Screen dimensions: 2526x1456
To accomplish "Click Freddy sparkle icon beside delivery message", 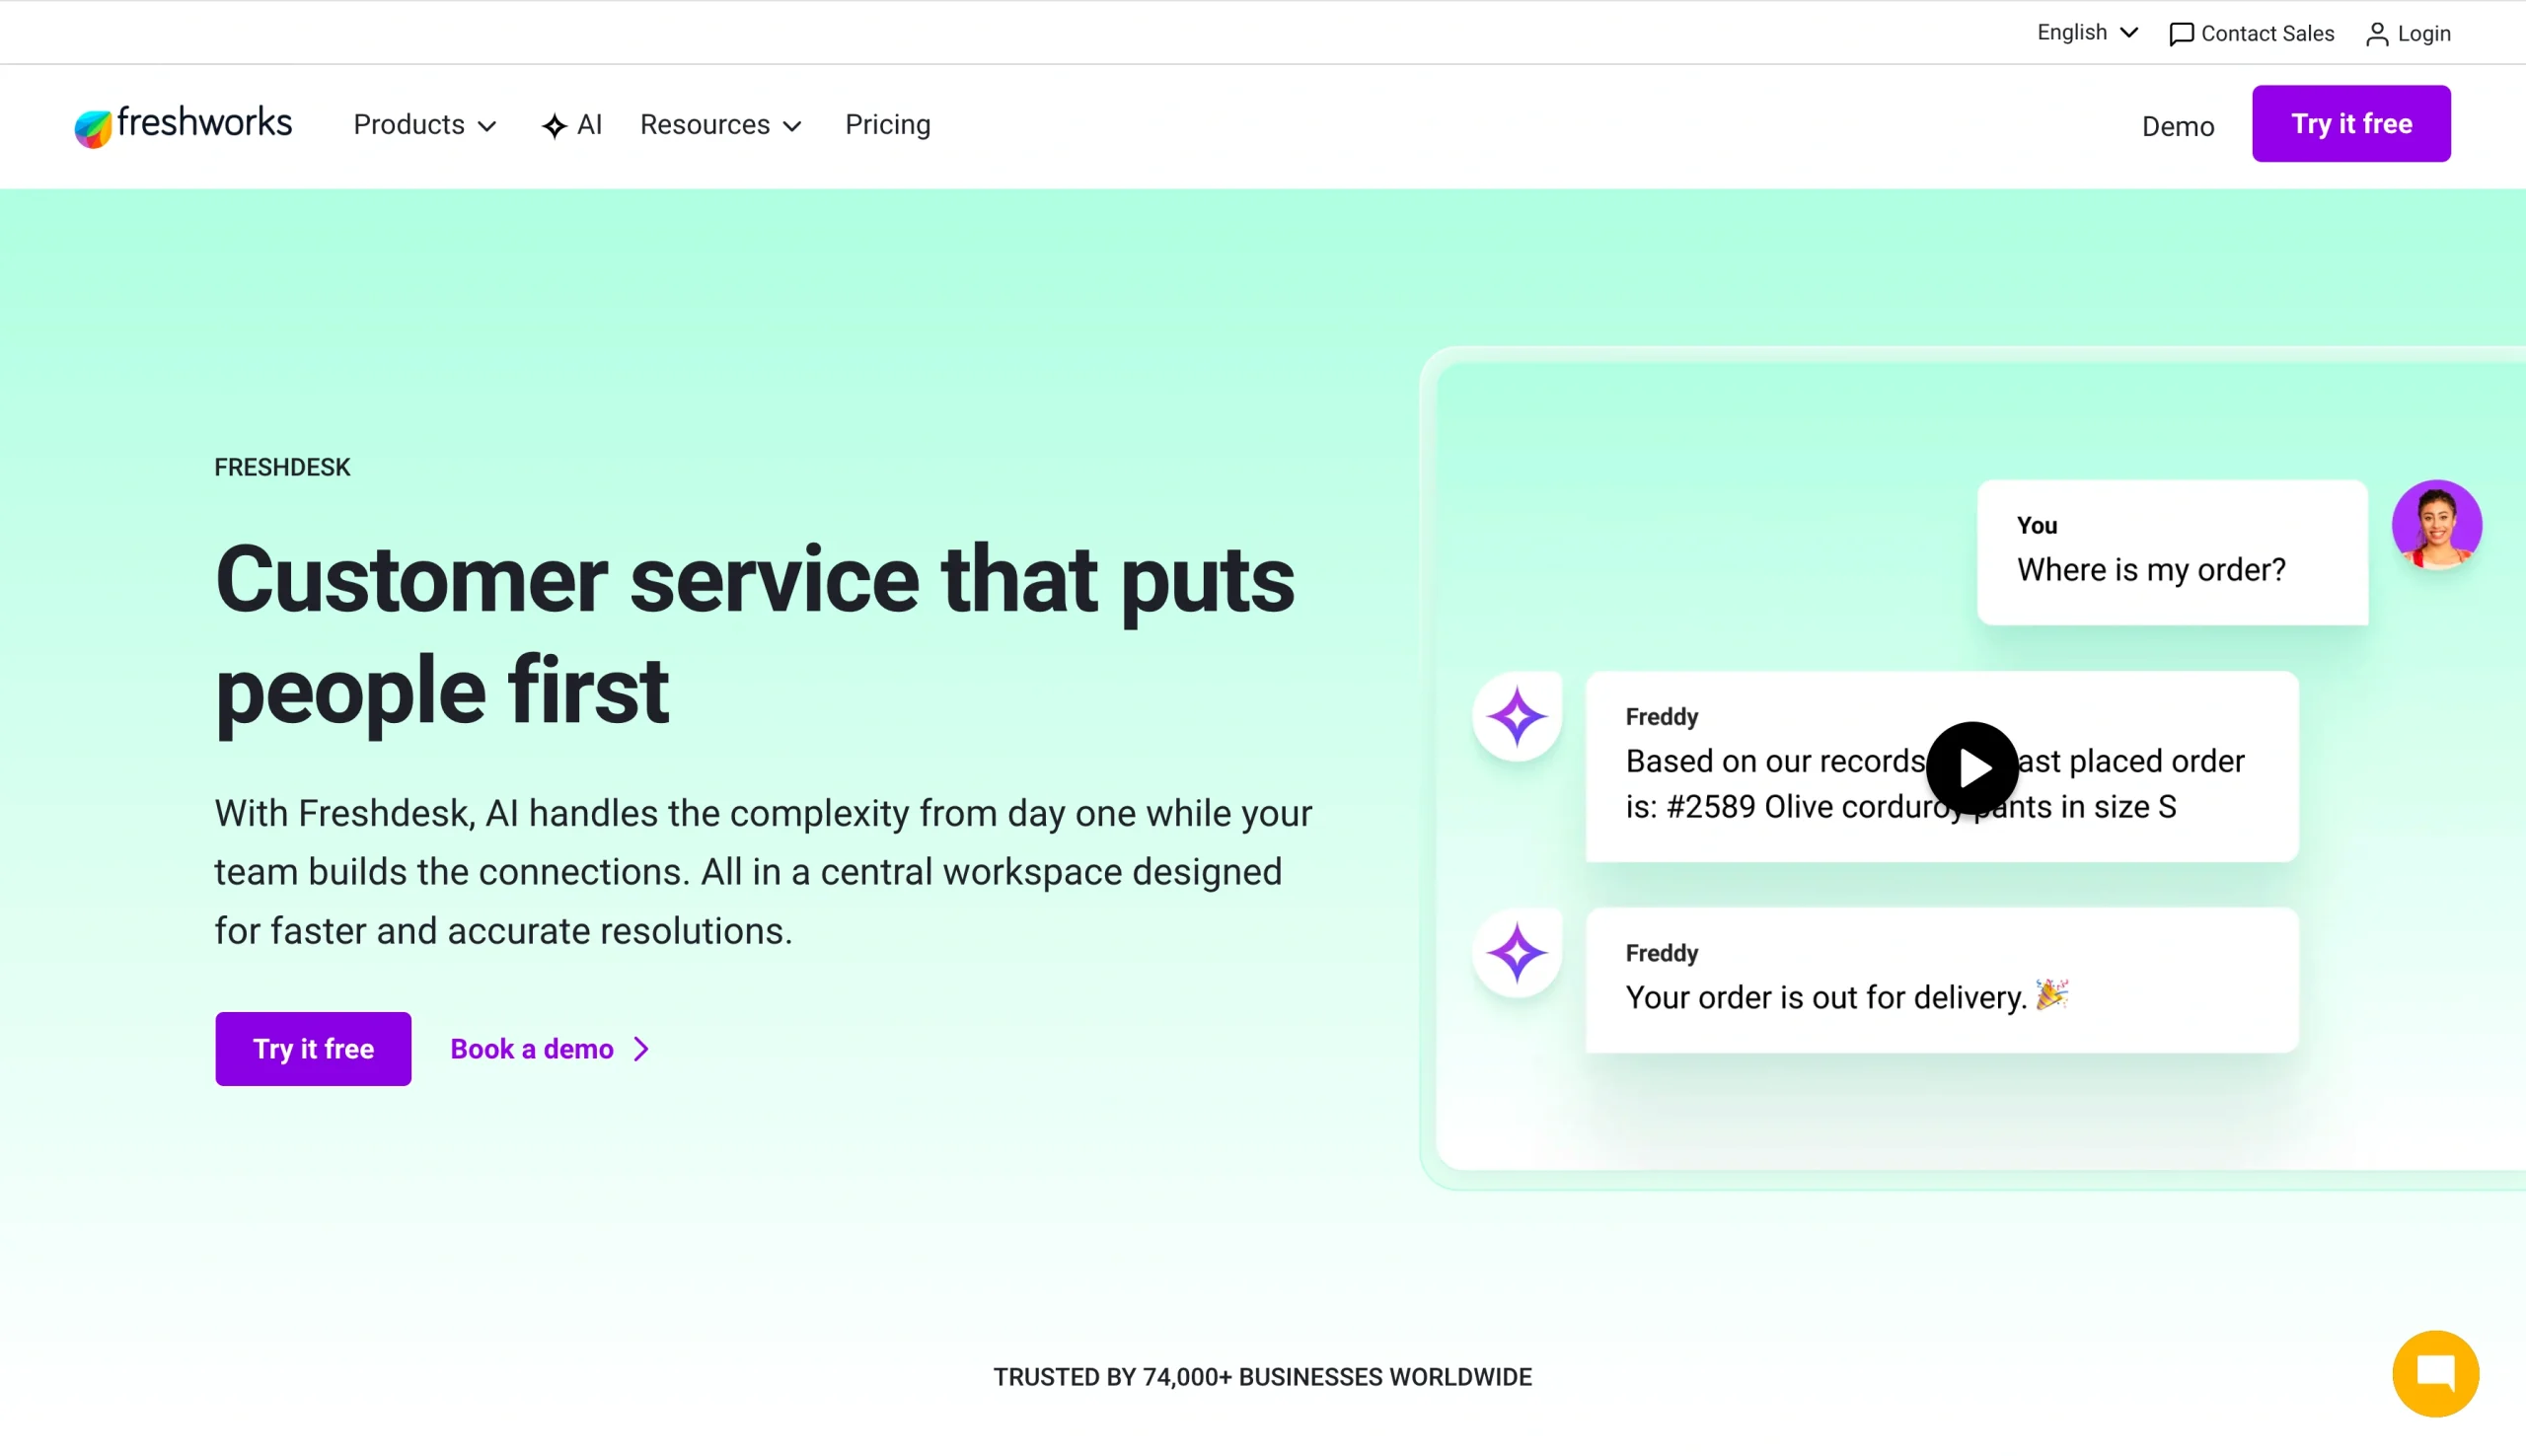I will click(x=1517, y=953).
